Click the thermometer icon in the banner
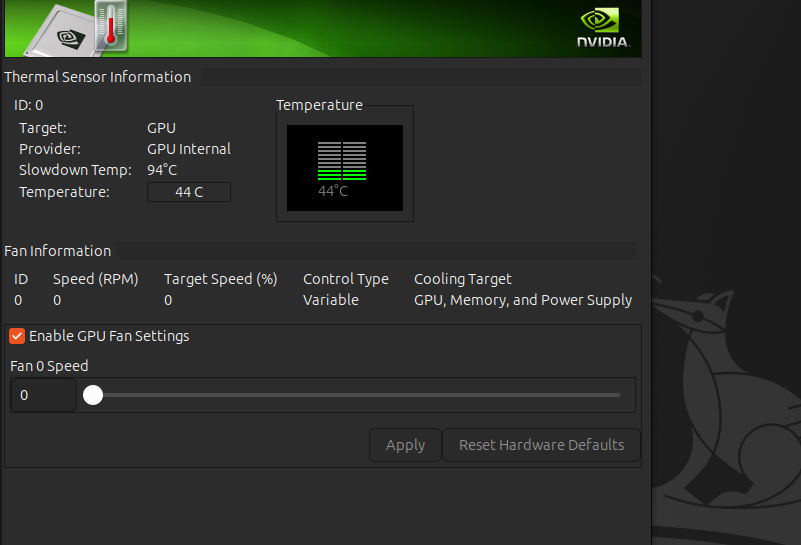 111,25
